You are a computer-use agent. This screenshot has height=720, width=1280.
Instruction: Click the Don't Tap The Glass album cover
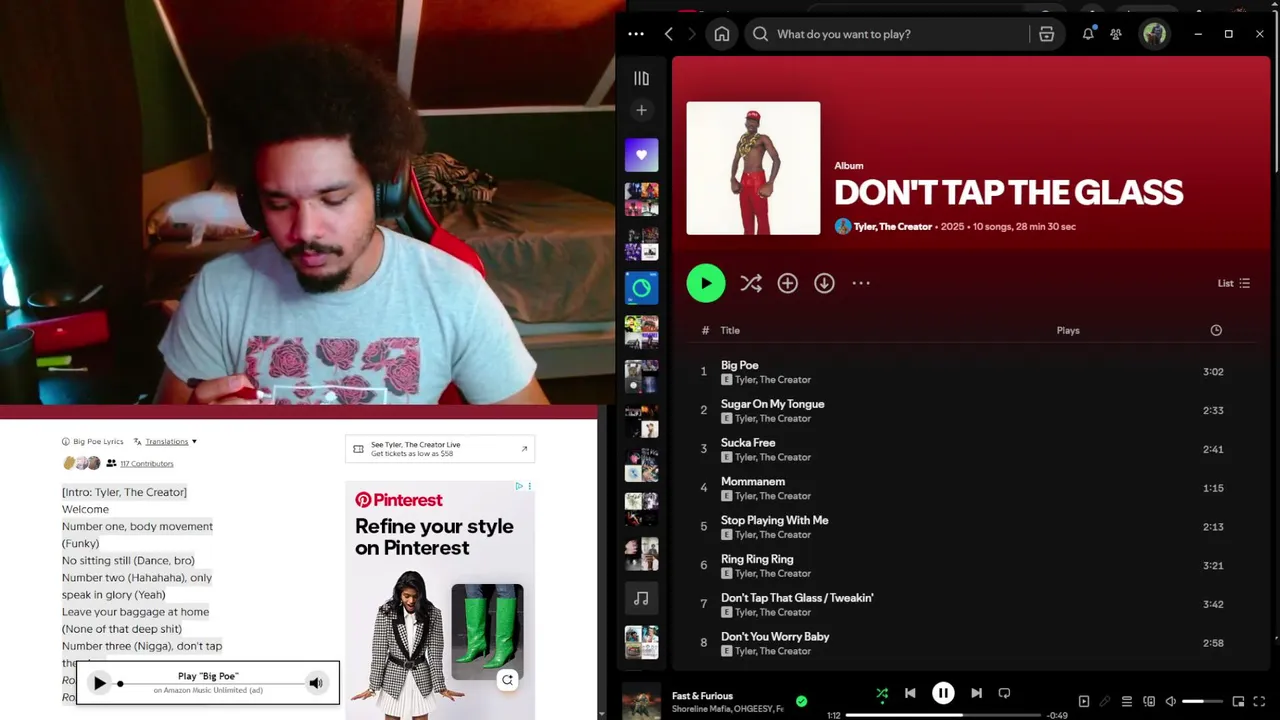[x=753, y=168]
